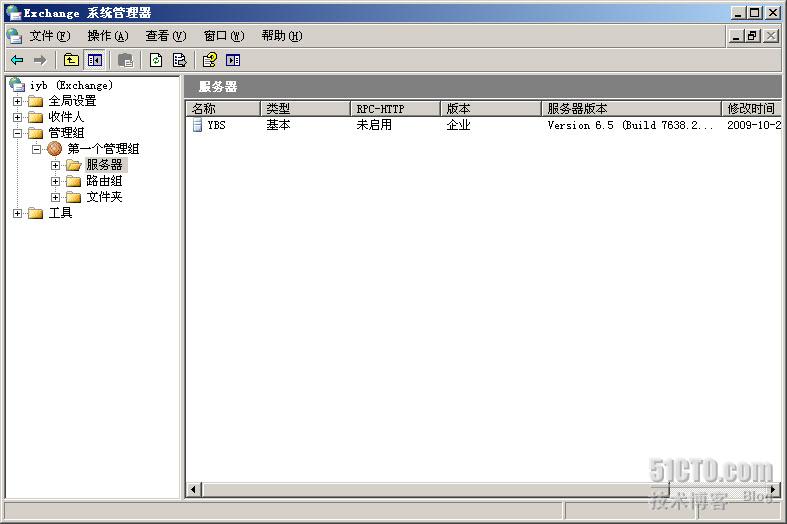This screenshot has width=787, height=524.
Task: Expand the 全局设置 tree node
Action: pos(18,101)
